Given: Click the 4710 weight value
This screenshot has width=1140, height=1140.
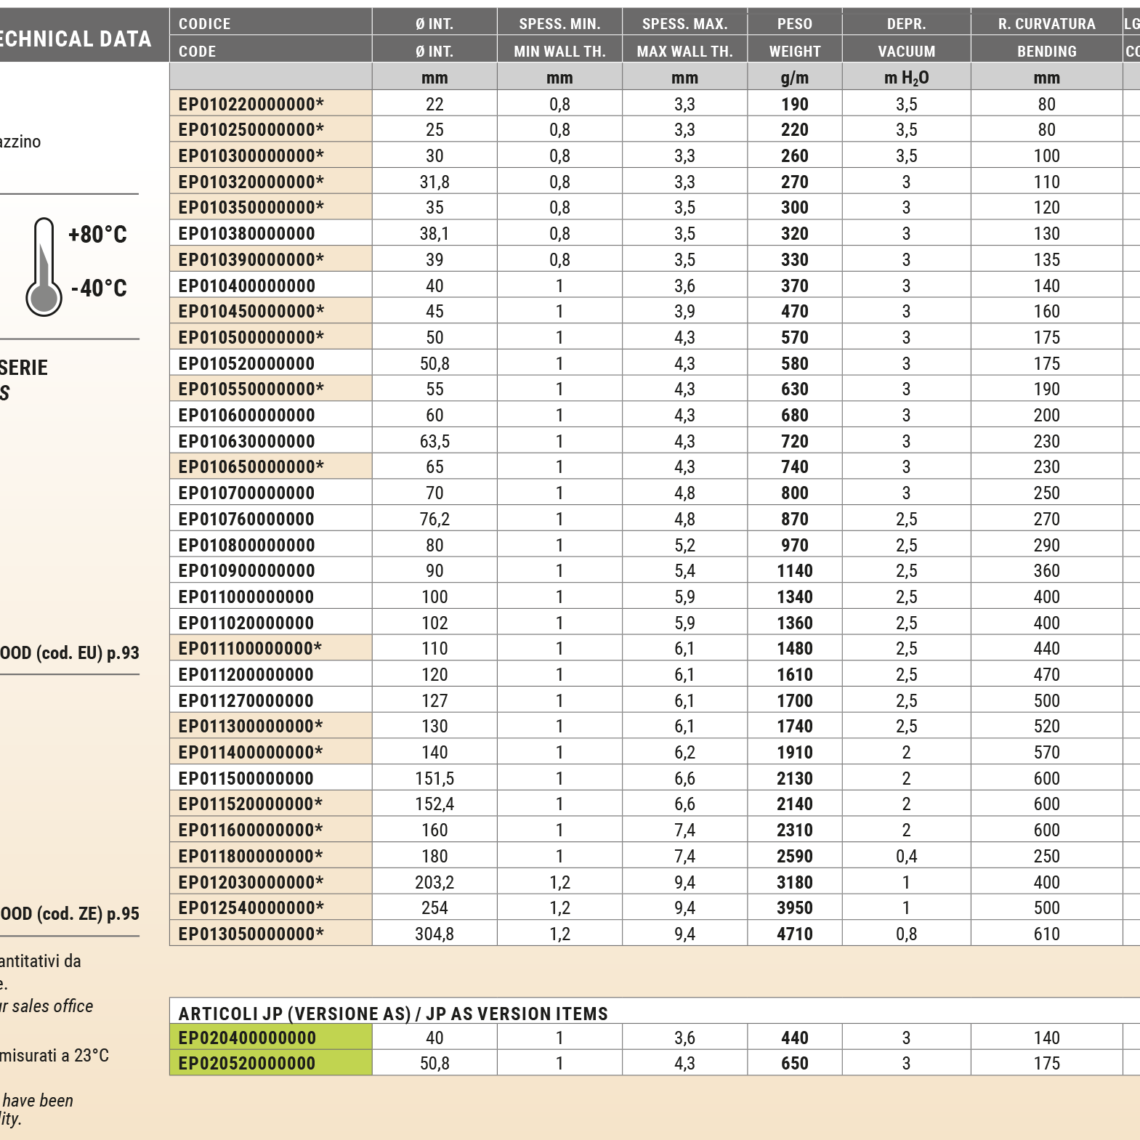Looking at the screenshot, I should coord(794,934).
